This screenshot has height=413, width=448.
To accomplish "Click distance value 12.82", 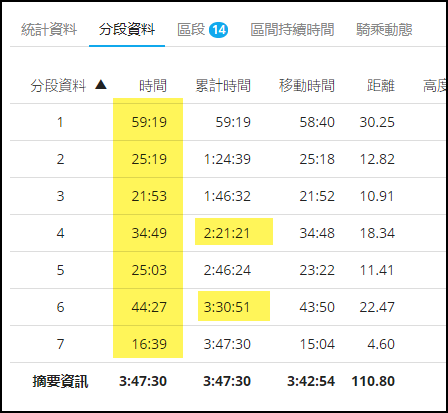I will [377, 159].
